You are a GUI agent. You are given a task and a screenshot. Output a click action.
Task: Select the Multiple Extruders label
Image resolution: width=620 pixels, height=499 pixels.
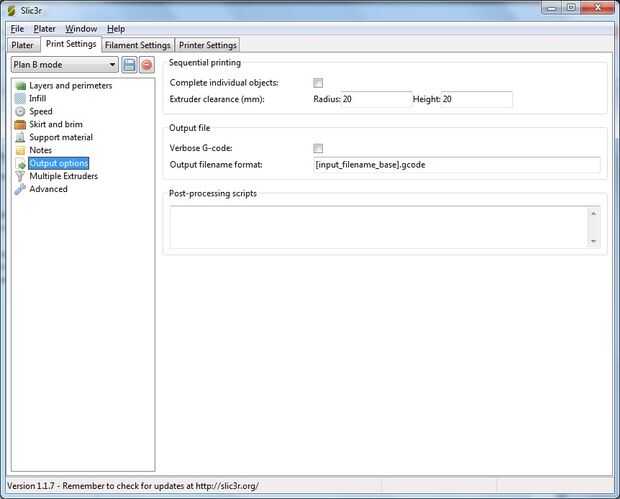[x=63, y=176]
